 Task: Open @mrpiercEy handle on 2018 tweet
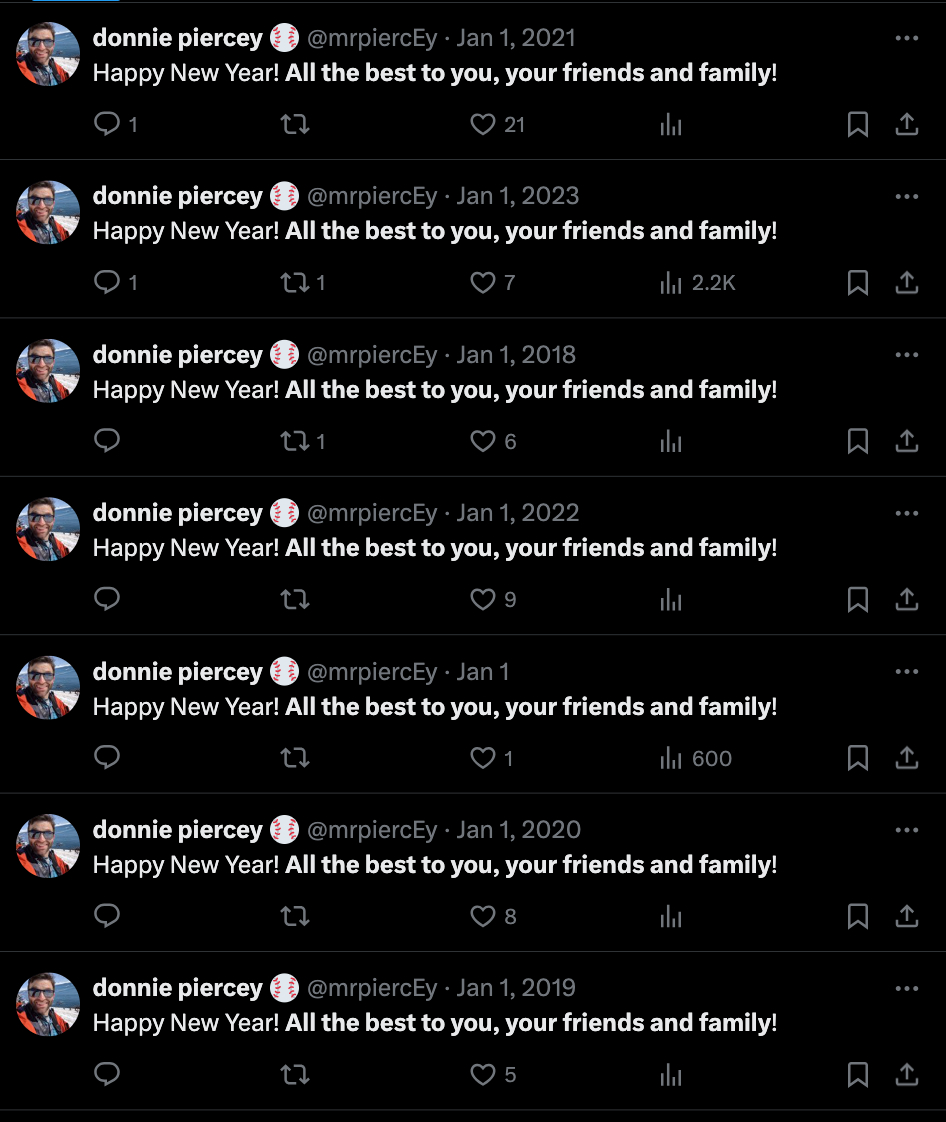(x=372, y=355)
